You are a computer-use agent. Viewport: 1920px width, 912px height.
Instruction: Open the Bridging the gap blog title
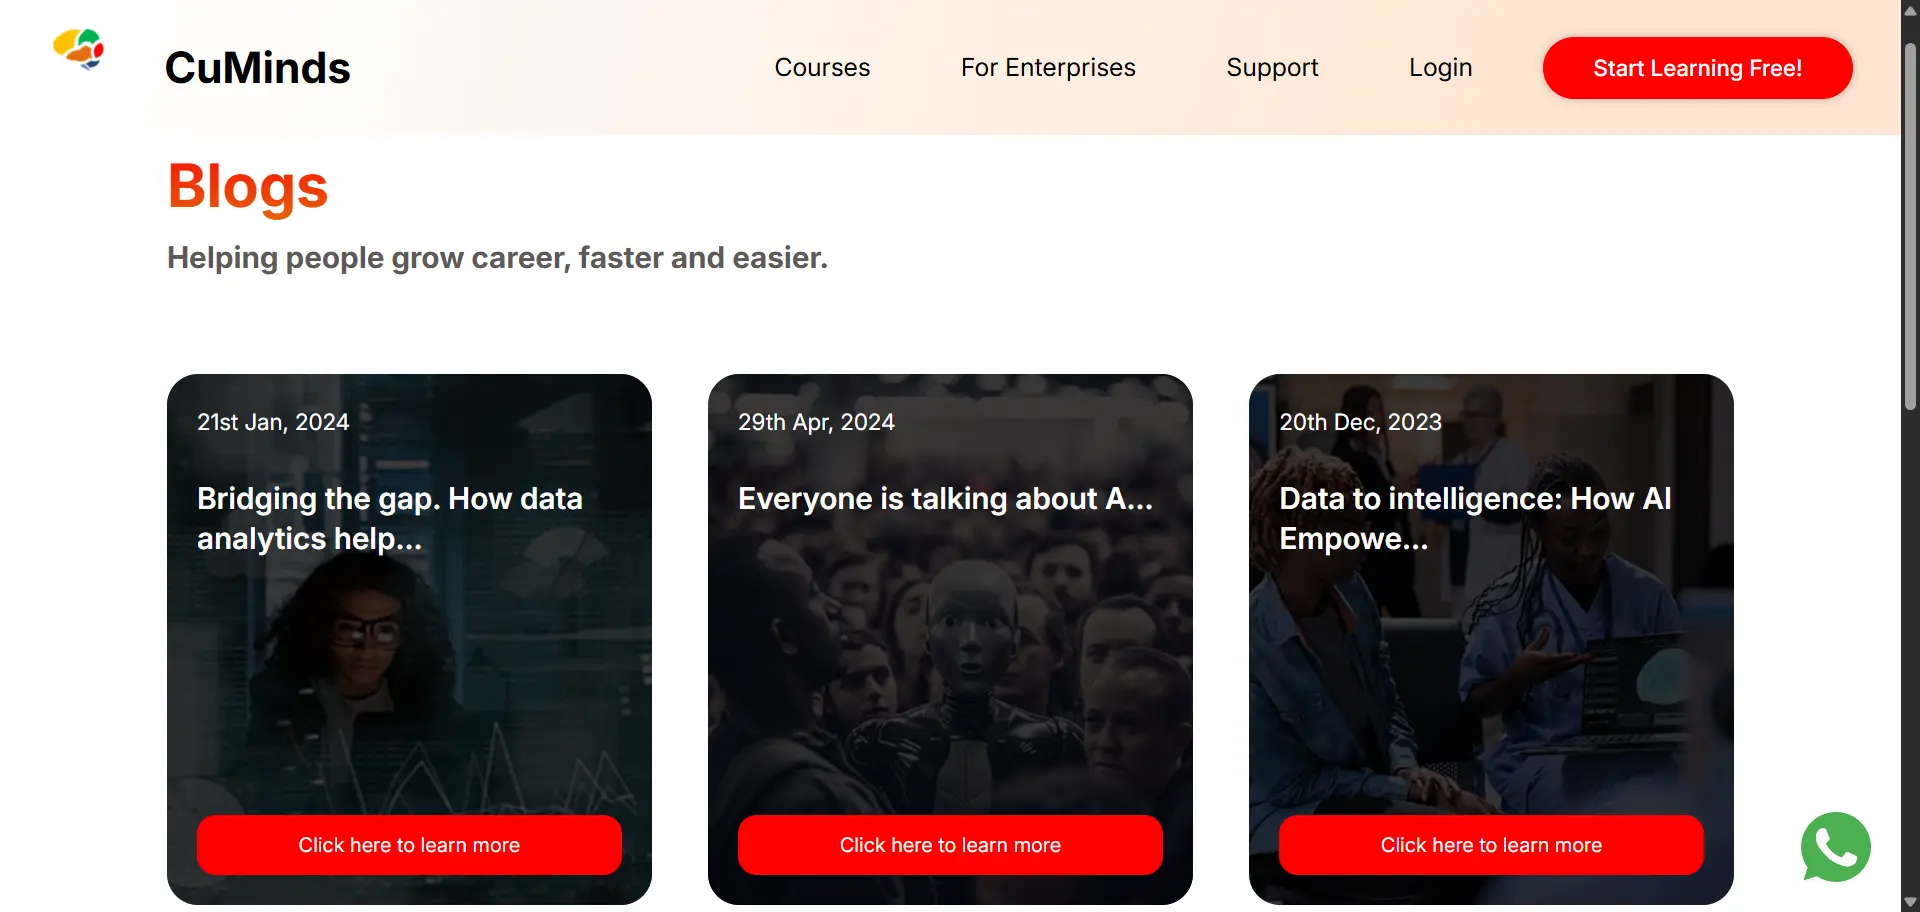tap(390, 518)
